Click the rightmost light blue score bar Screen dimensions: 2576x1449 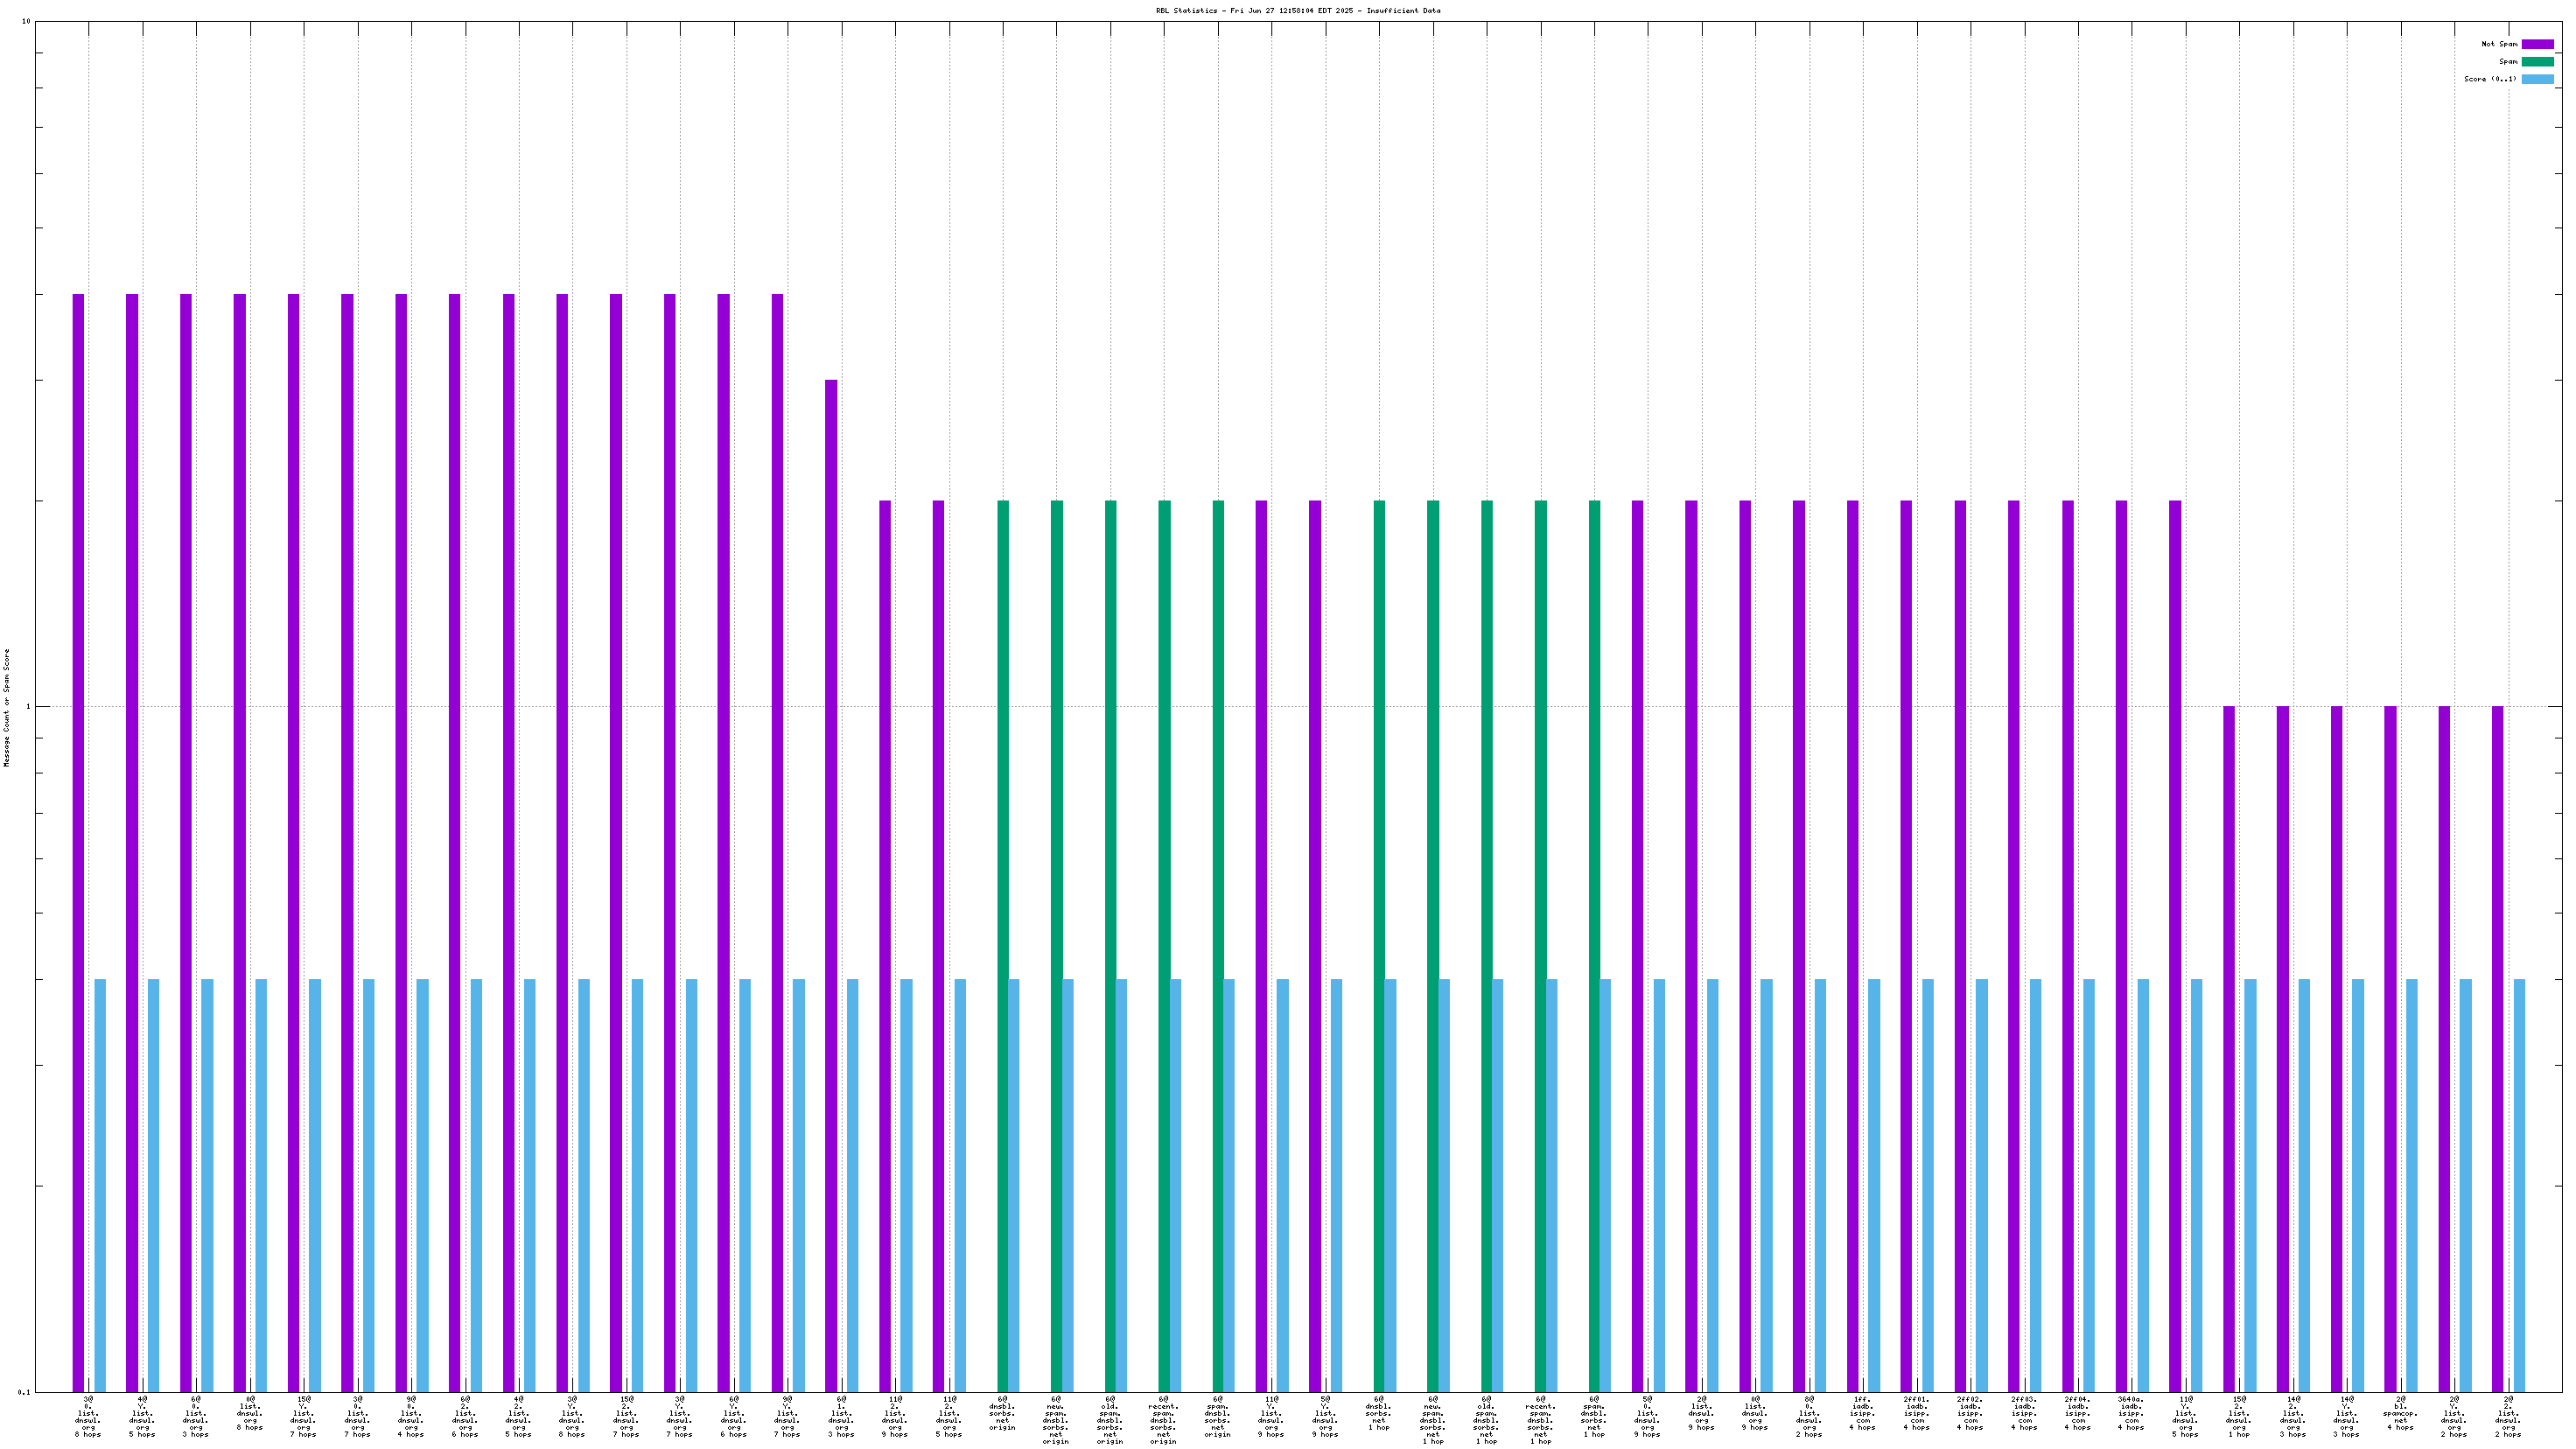click(2519, 1185)
